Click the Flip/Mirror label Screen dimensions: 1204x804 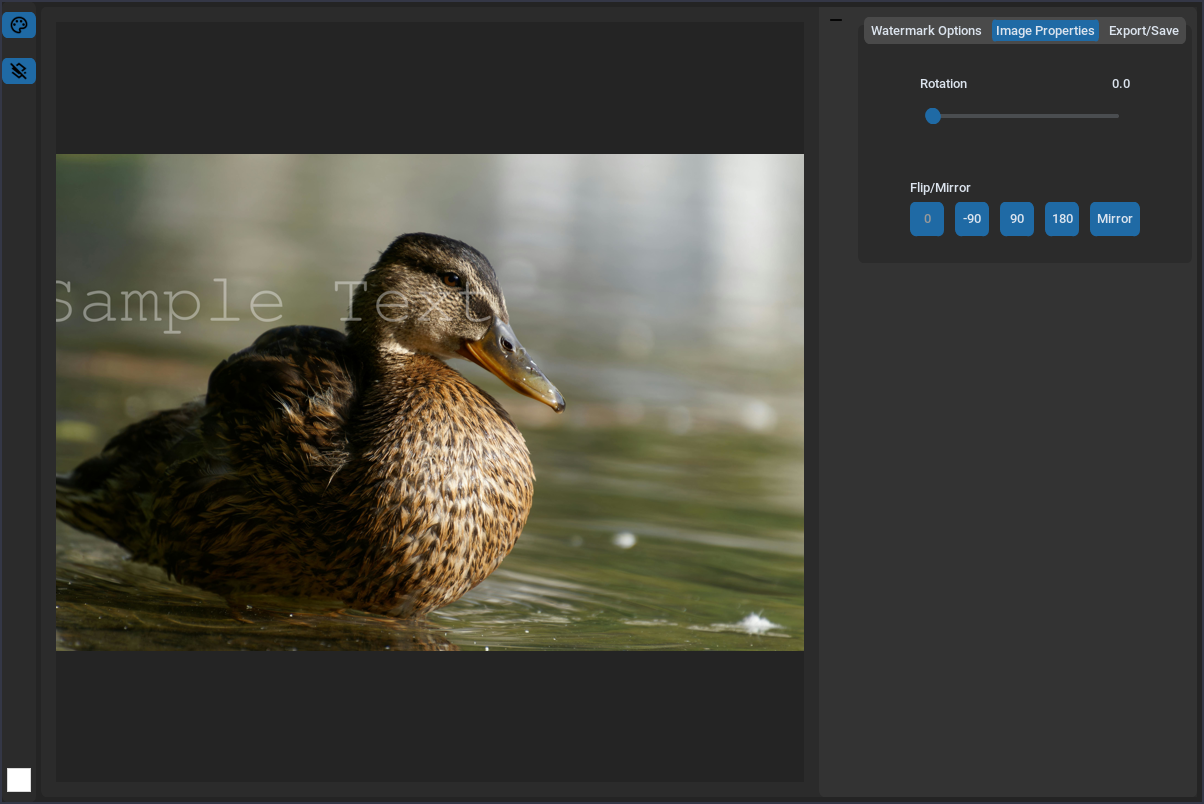tap(940, 188)
